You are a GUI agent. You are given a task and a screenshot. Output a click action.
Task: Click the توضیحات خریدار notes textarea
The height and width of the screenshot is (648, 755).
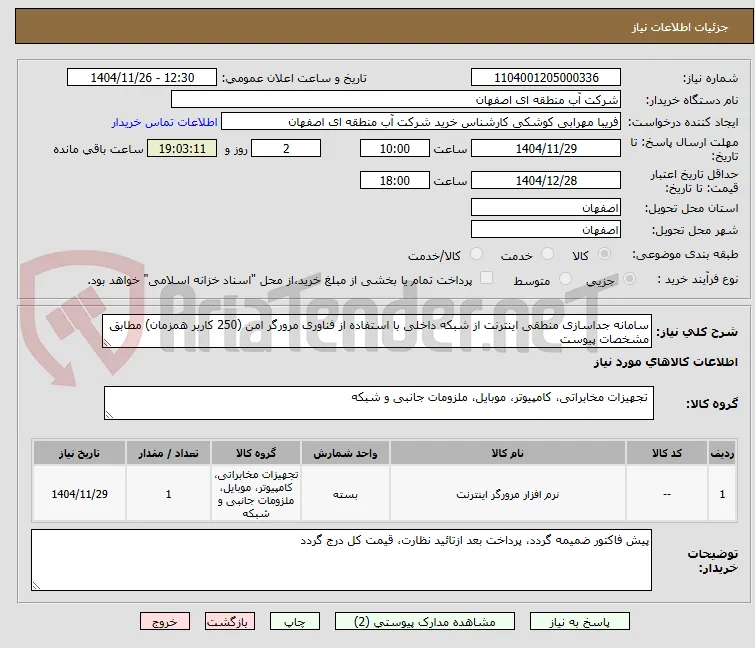pos(341,560)
